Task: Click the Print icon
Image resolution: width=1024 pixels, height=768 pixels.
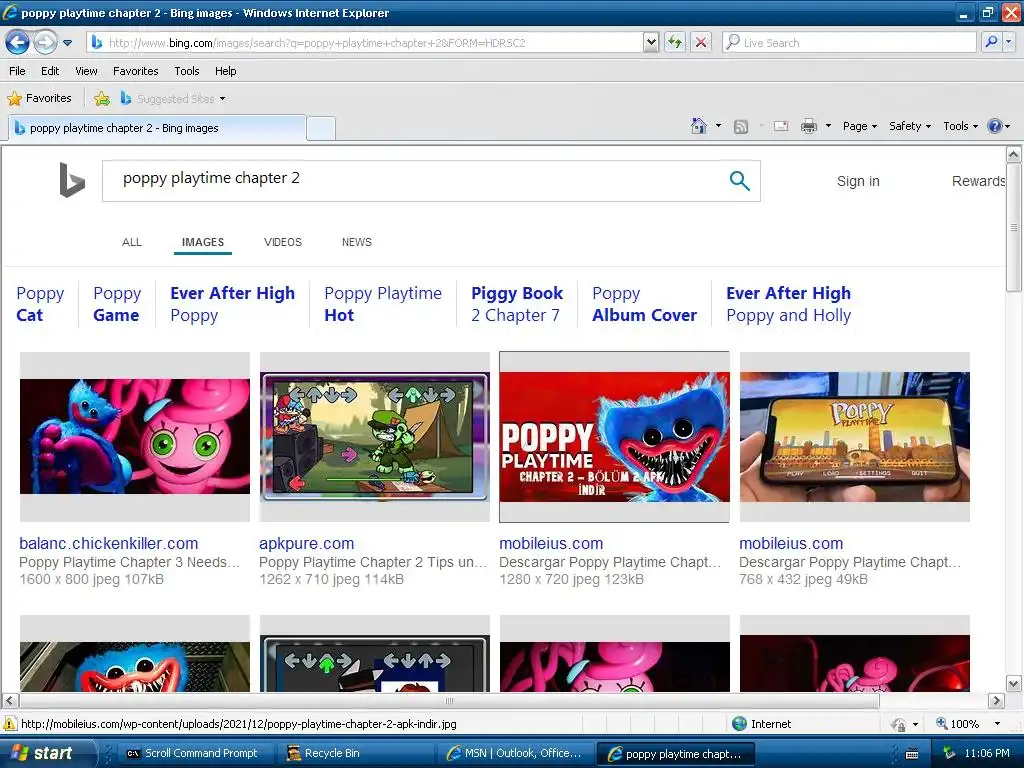Action: click(808, 126)
